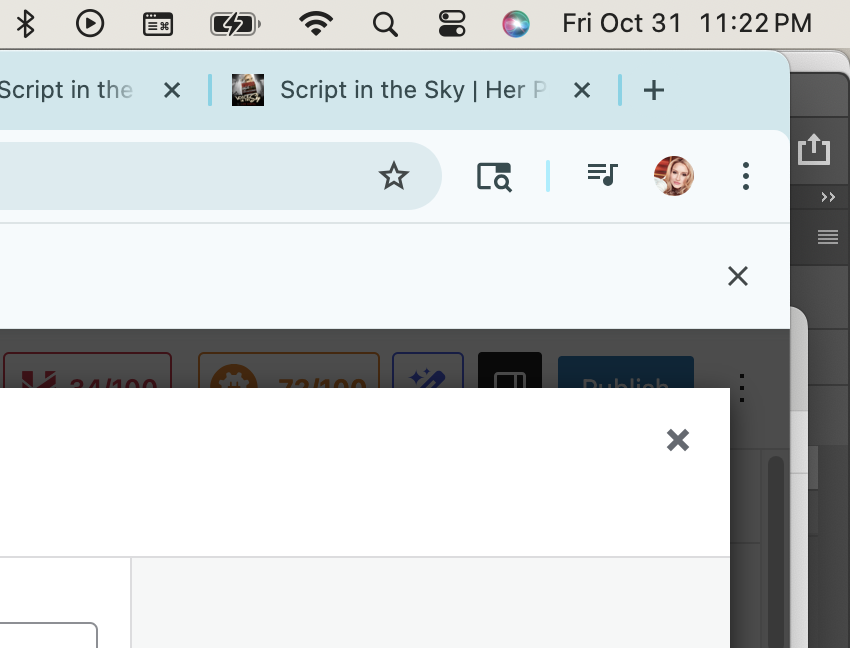Click the share icon in side window
This screenshot has height=648, width=850.
point(814,149)
